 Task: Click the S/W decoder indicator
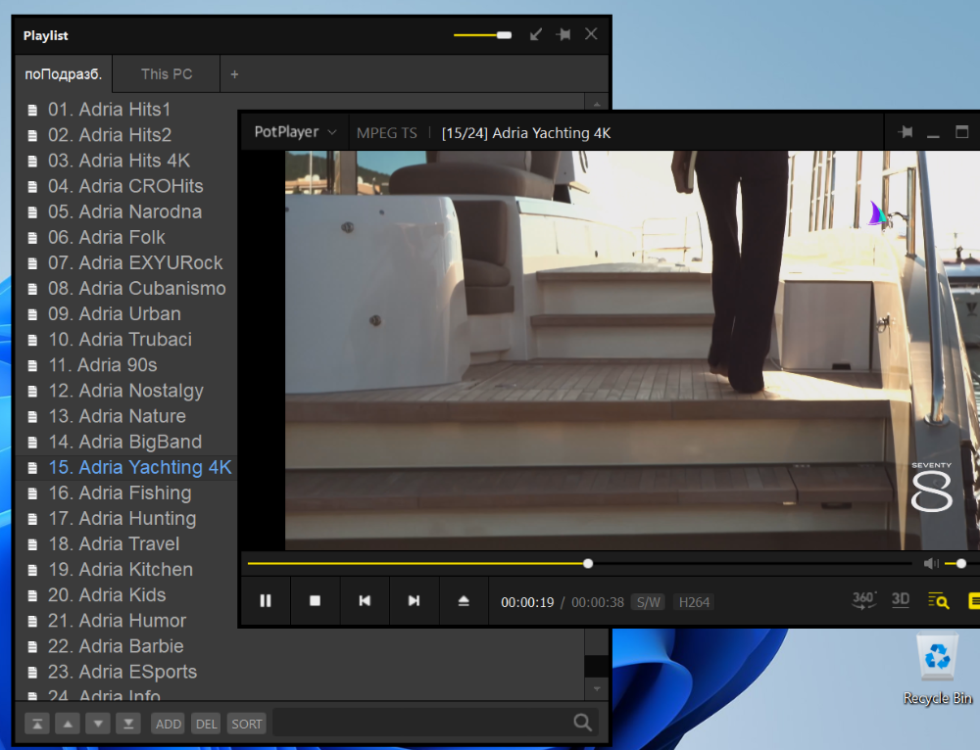pos(648,602)
